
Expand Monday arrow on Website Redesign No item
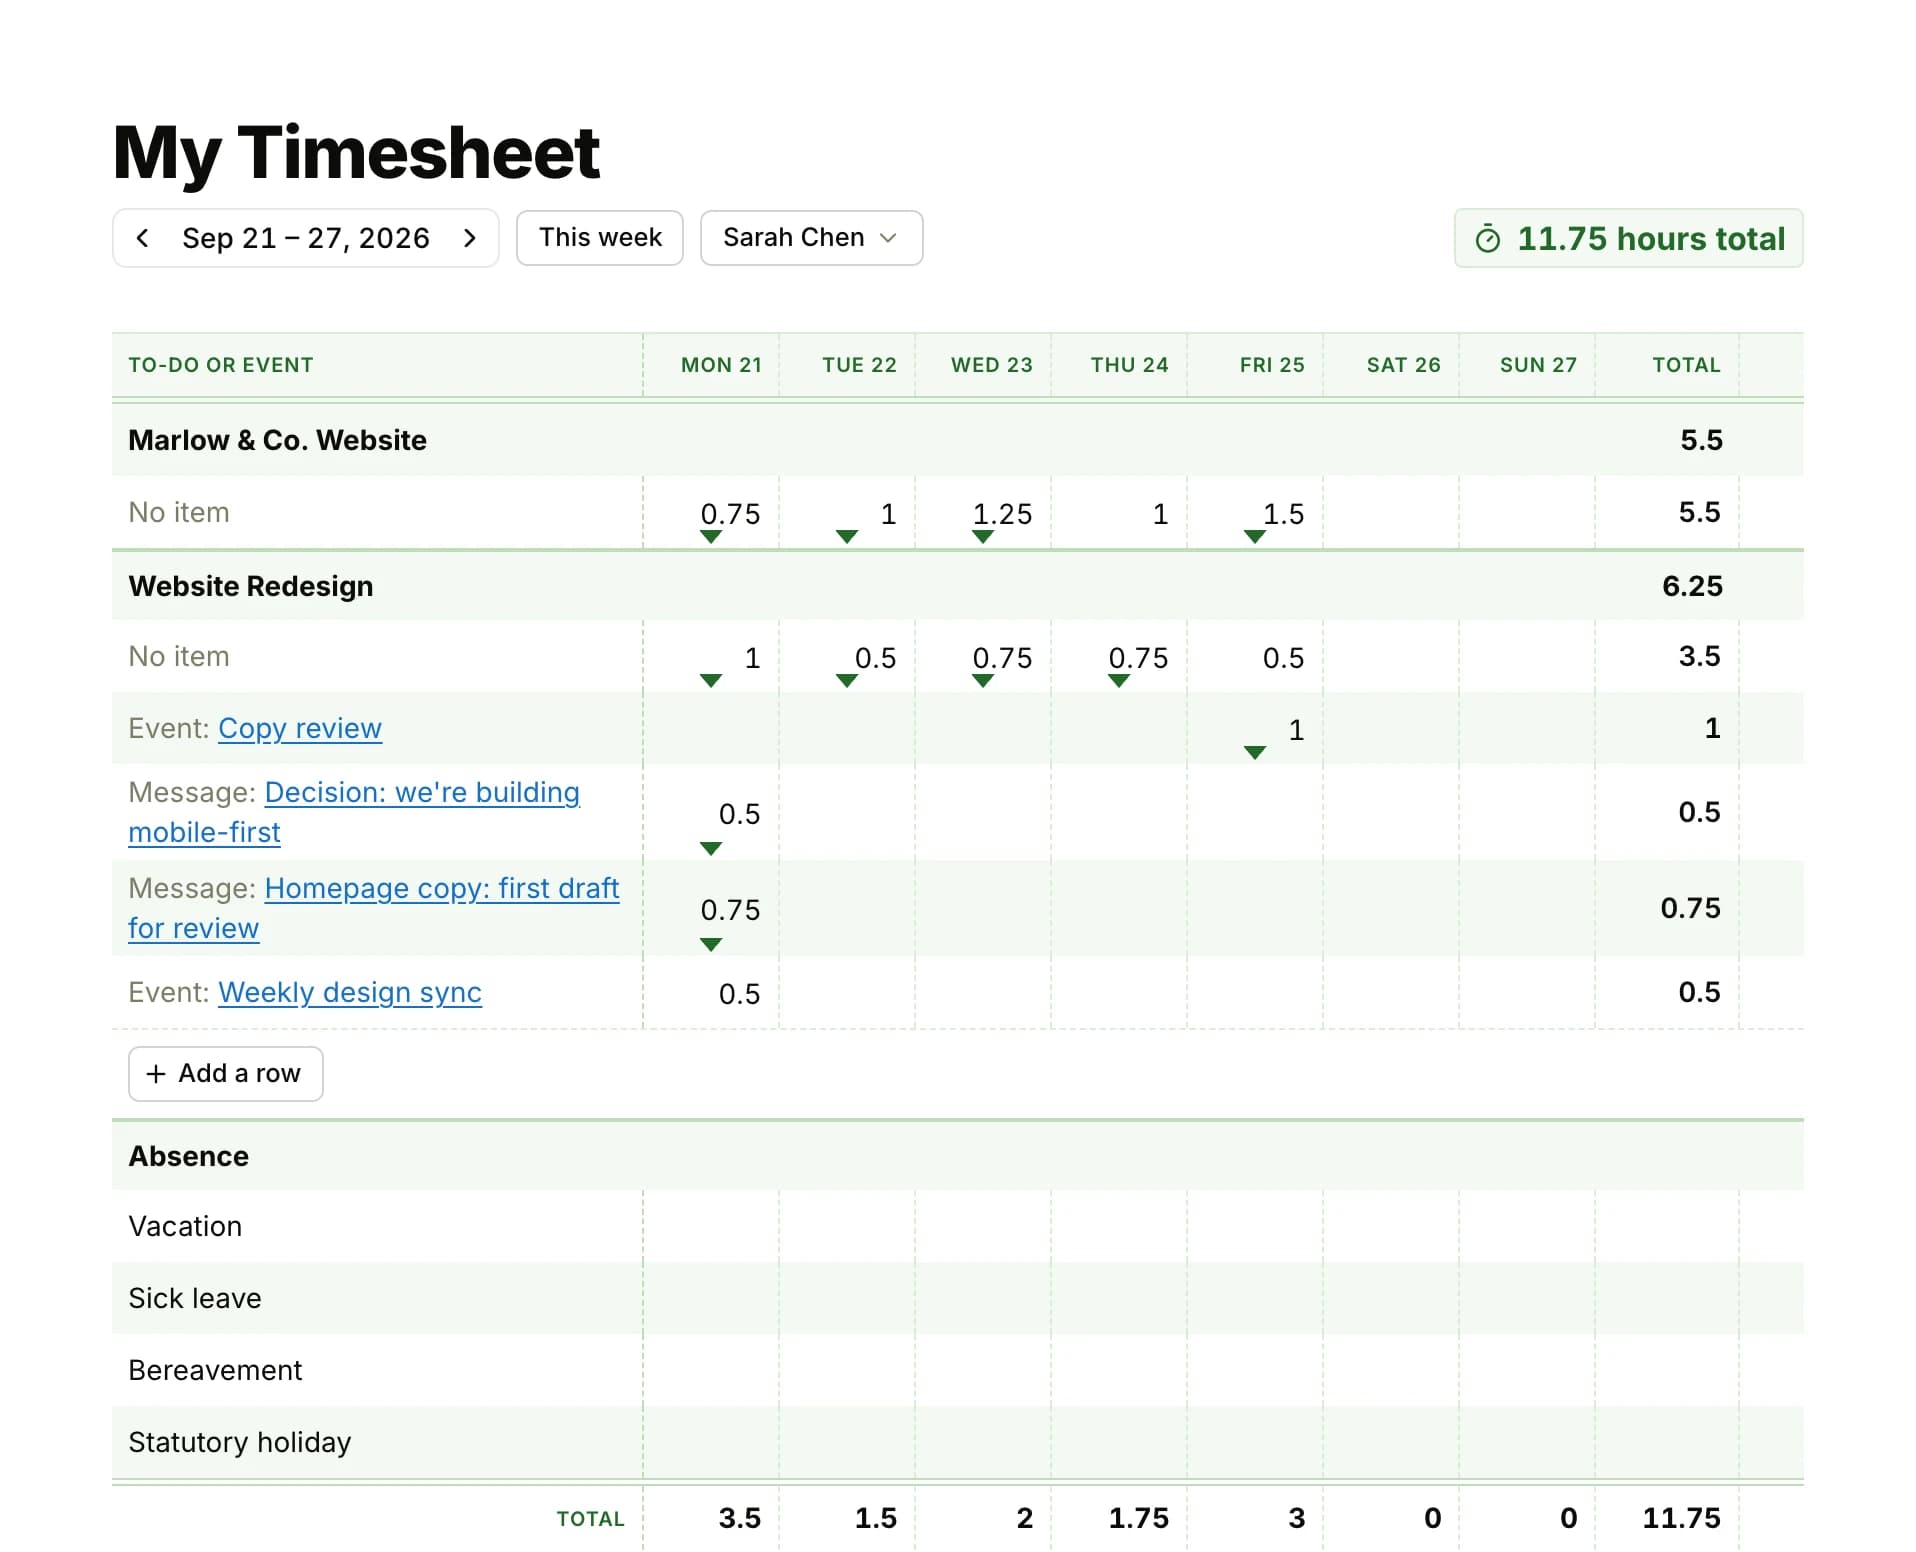(711, 681)
